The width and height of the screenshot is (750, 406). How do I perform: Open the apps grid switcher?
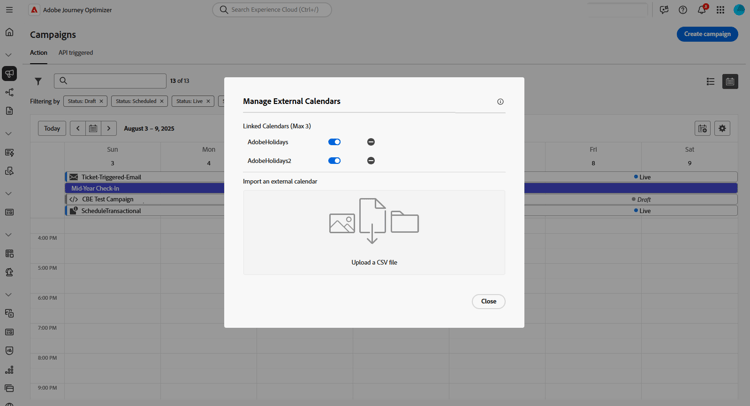point(720,10)
